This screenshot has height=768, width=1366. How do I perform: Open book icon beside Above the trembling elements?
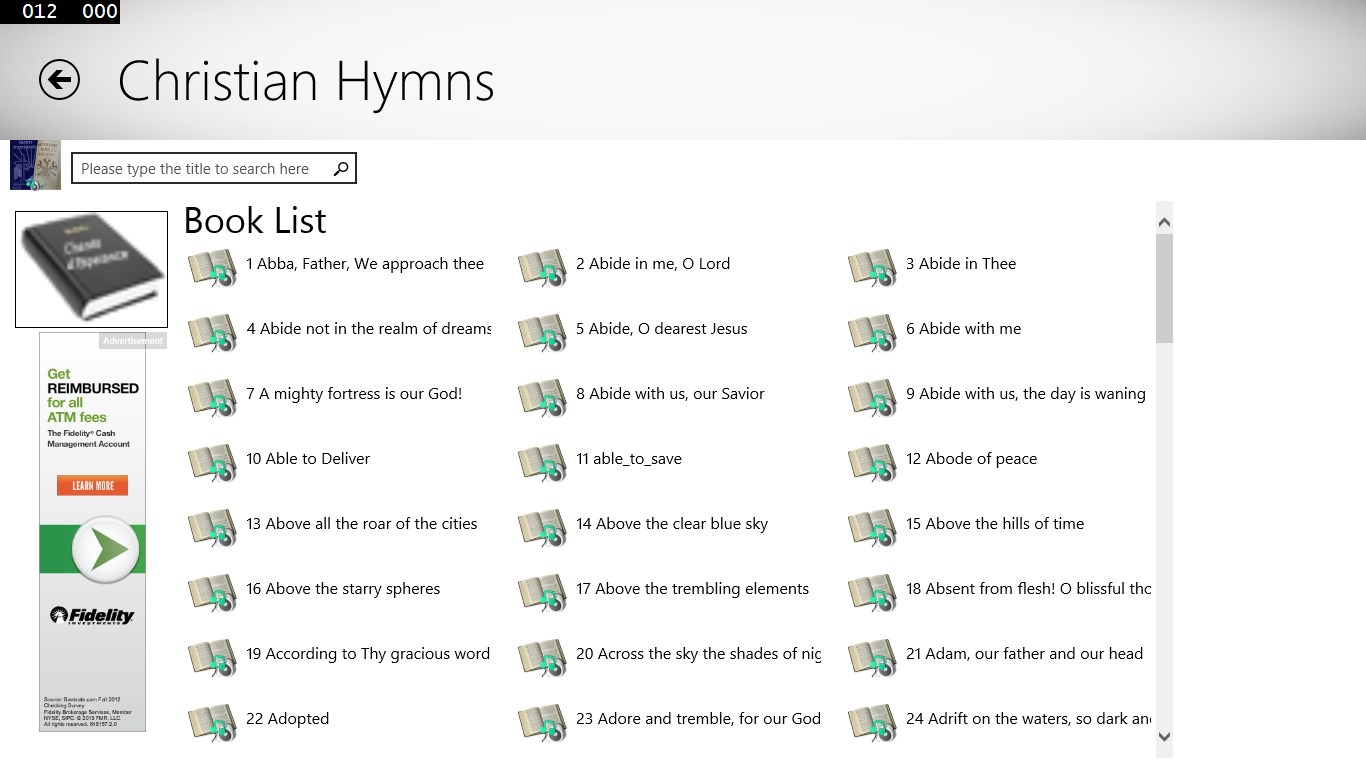pos(542,593)
